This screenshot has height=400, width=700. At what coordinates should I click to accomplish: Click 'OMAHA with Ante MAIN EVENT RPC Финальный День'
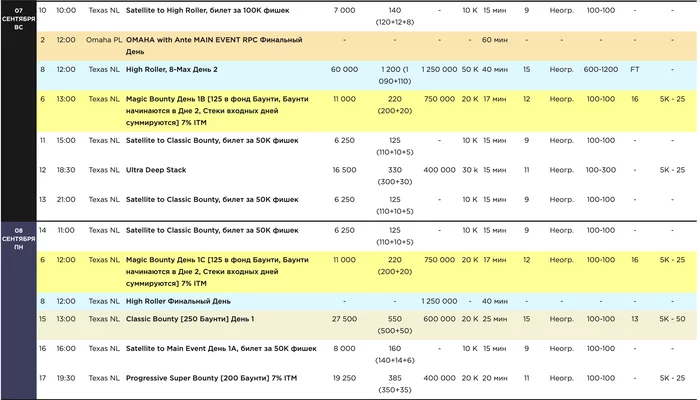pyautogui.click(x=214, y=46)
